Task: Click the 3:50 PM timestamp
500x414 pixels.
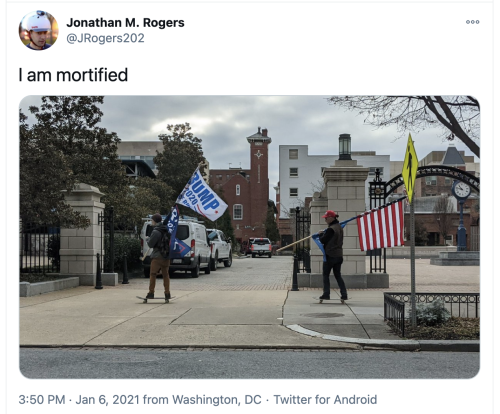Action: 42,399
